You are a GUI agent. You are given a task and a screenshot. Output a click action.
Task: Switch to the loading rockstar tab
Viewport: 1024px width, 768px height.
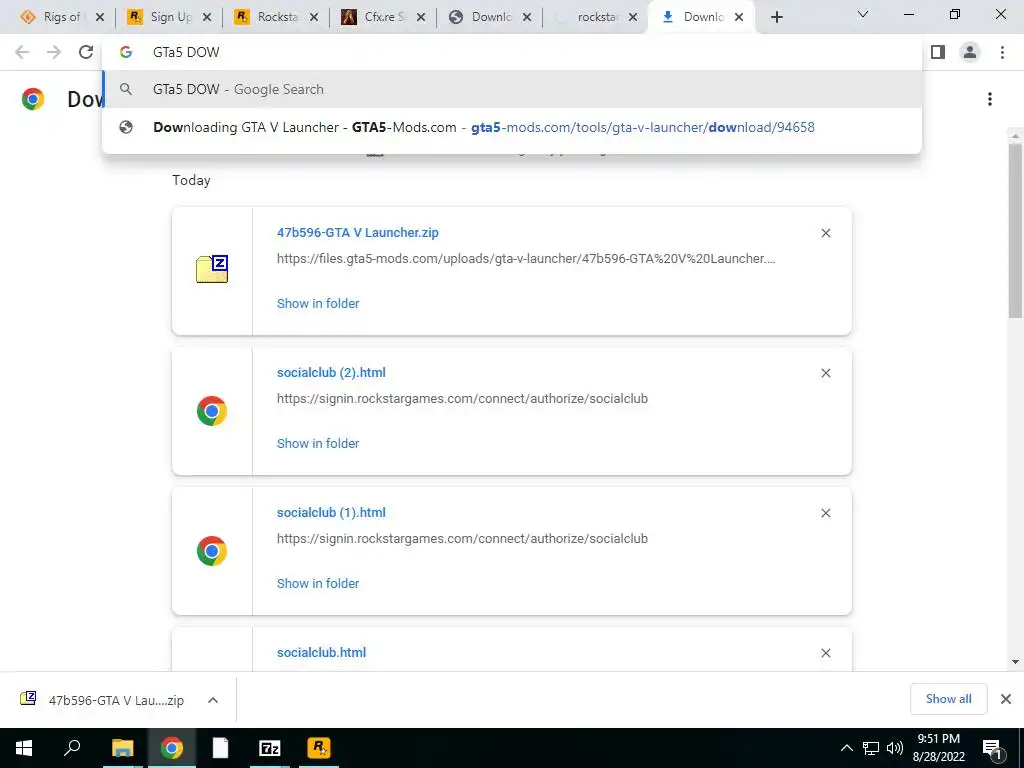pos(597,18)
